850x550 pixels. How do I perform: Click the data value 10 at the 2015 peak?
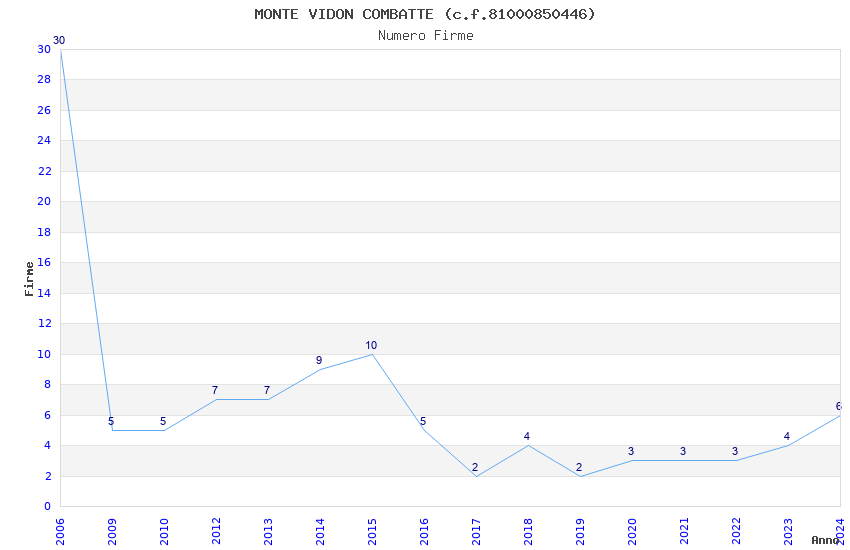pos(371,346)
